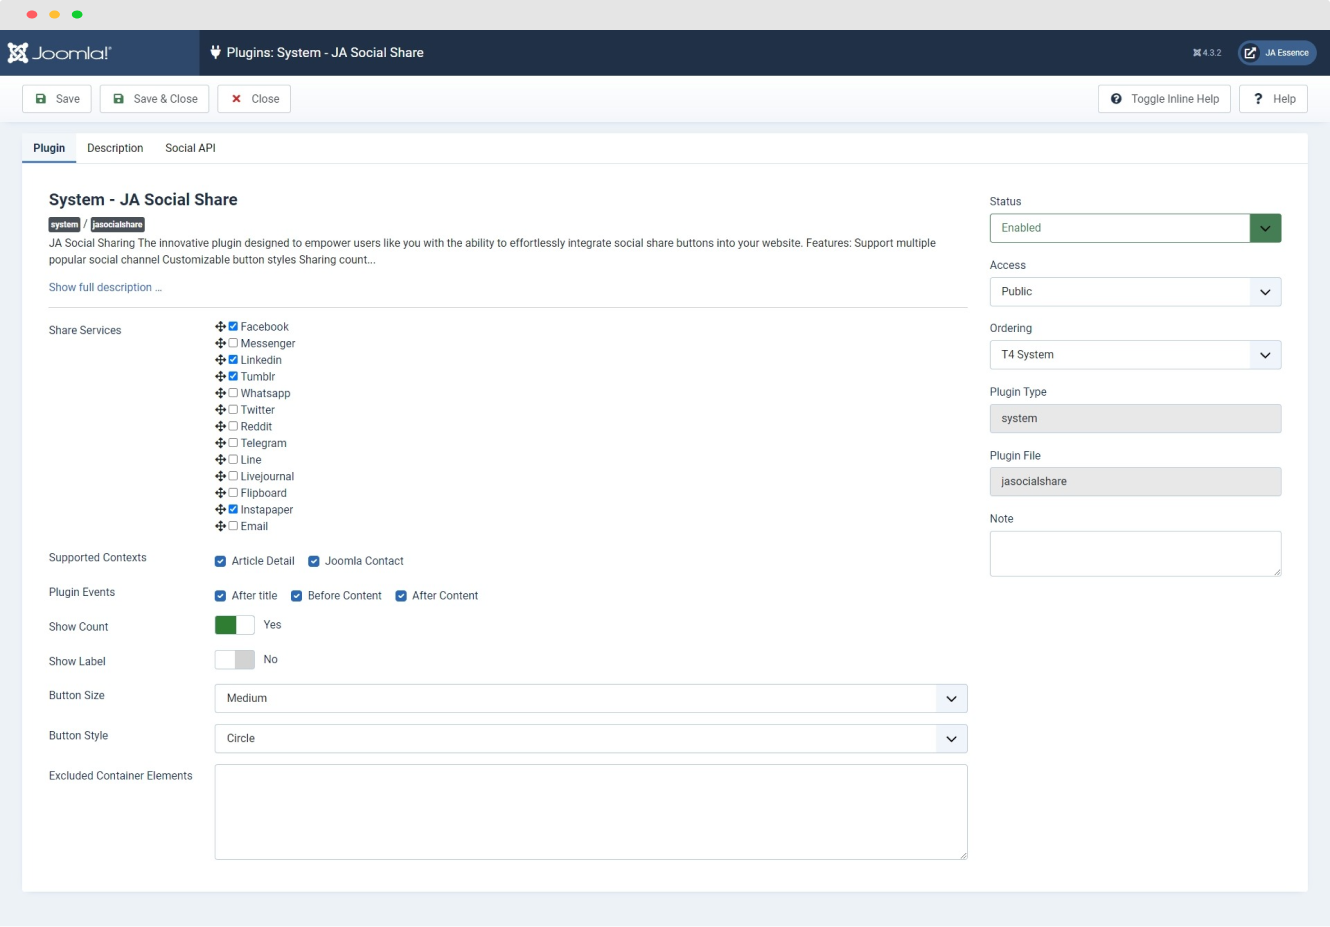
Task: Click Toggle Inline Help button
Action: click(x=1165, y=99)
